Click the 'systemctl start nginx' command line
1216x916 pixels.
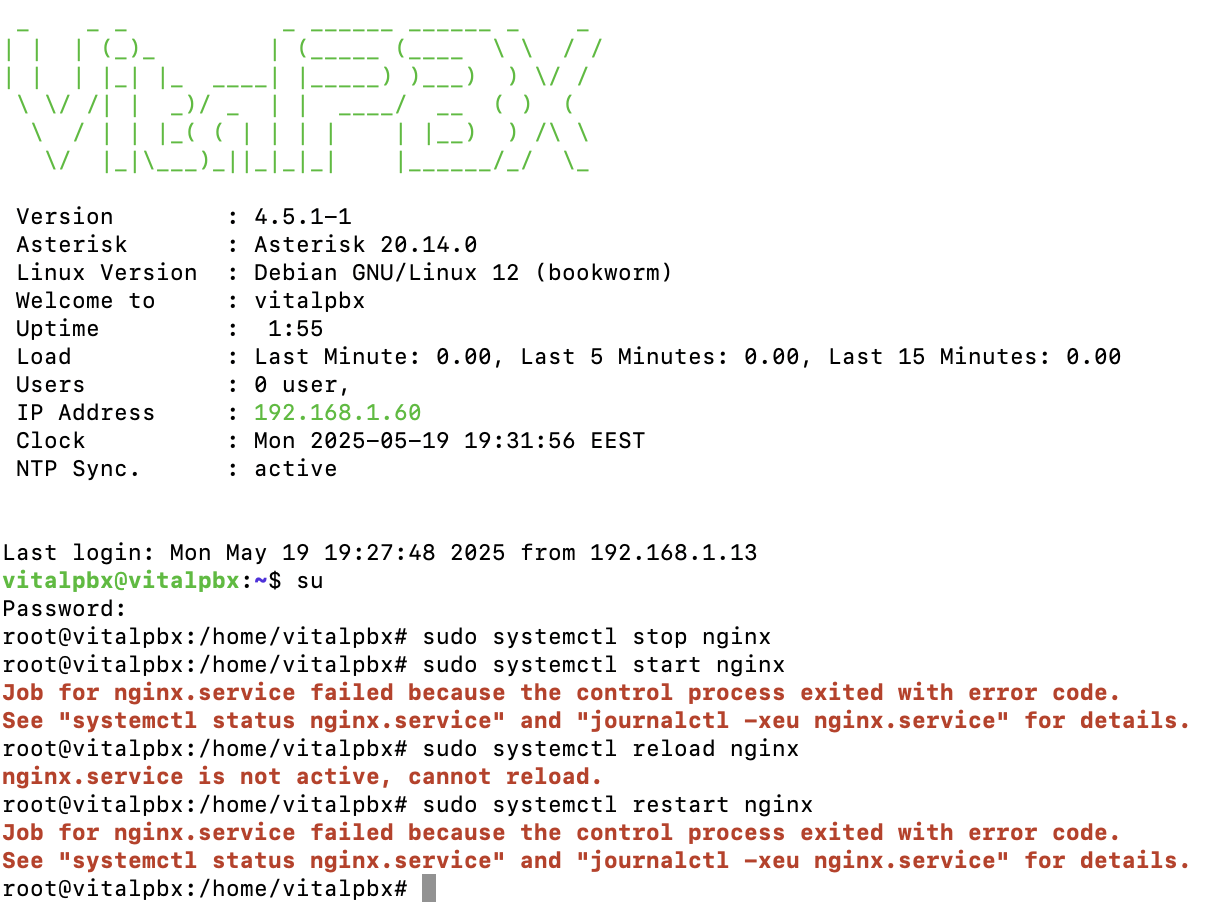[393, 665]
